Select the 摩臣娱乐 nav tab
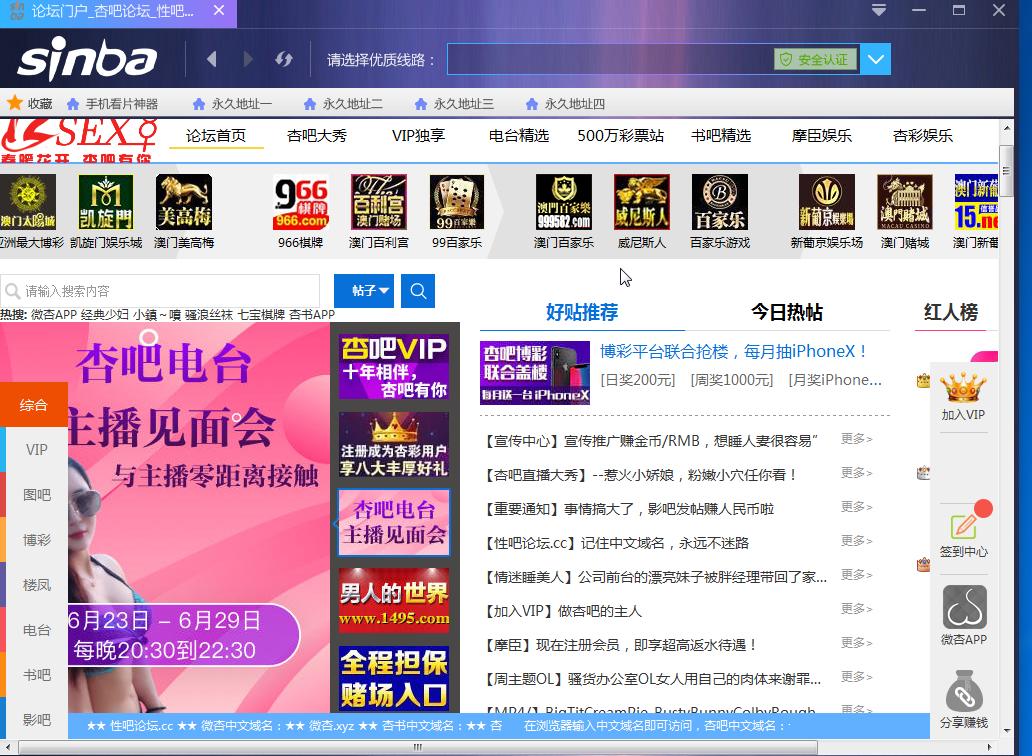Screen dimensions: 1032x756 coord(821,136)
